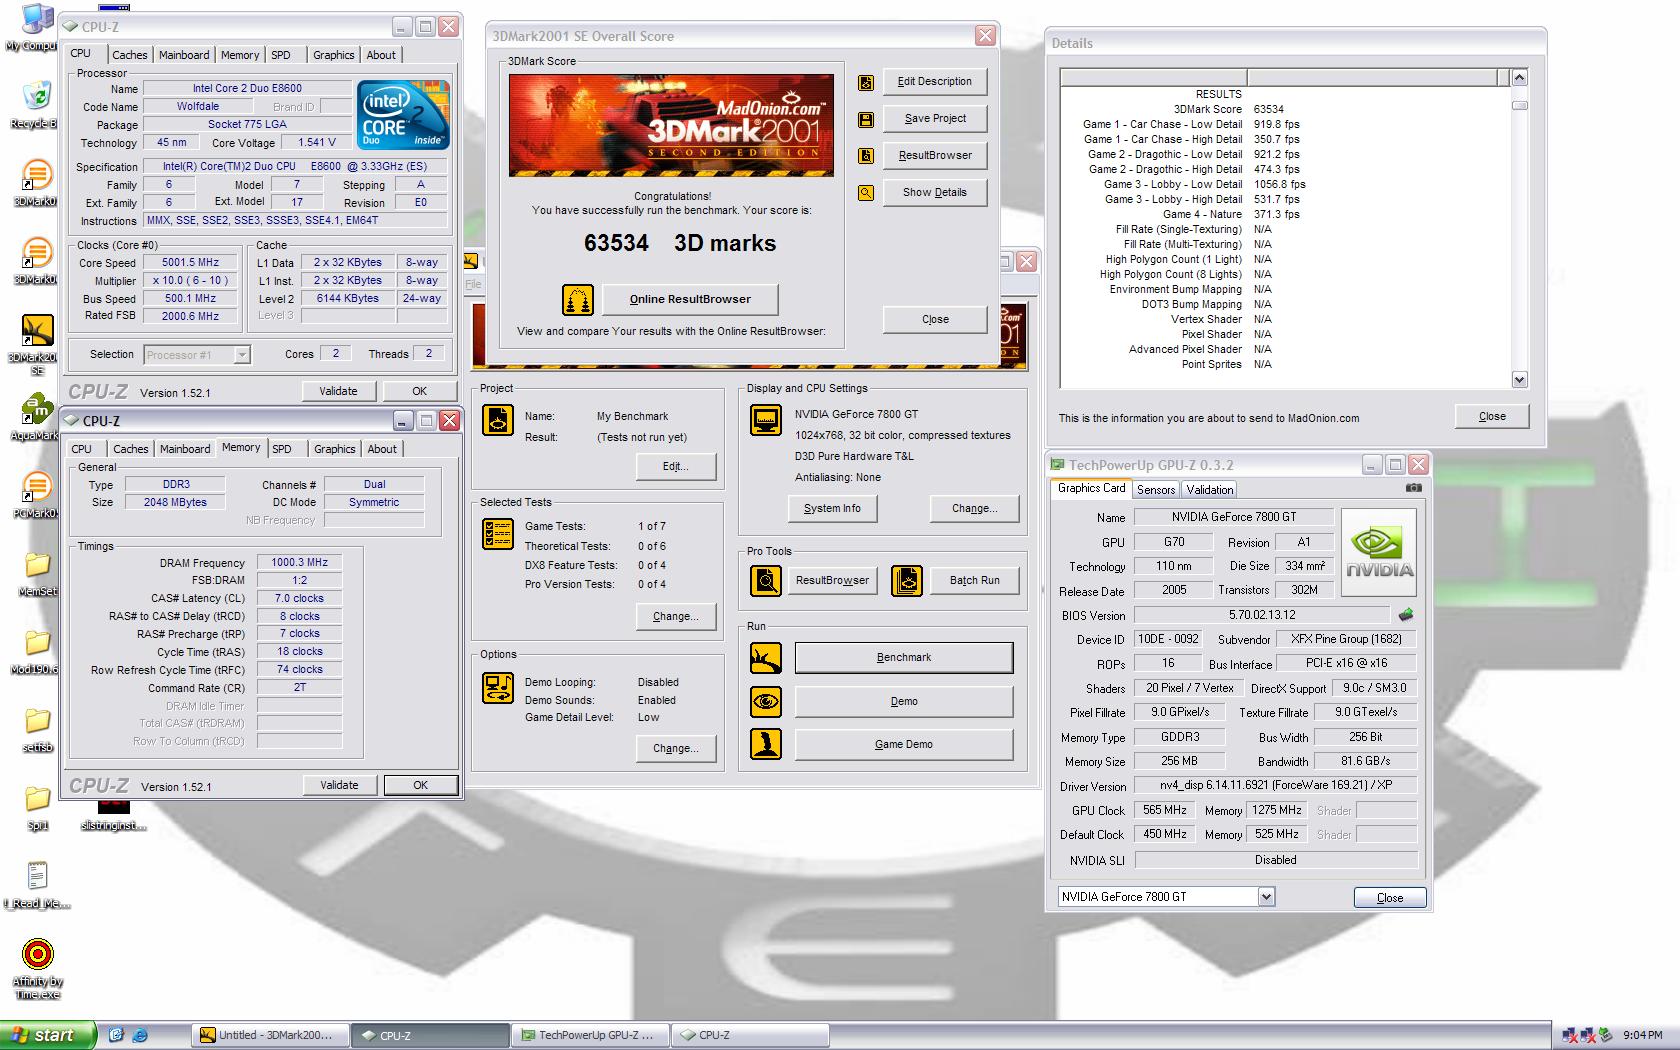This screenshot has width=1680, height=1050.
Task: Click the Show Details button
Action: point(935,193)
